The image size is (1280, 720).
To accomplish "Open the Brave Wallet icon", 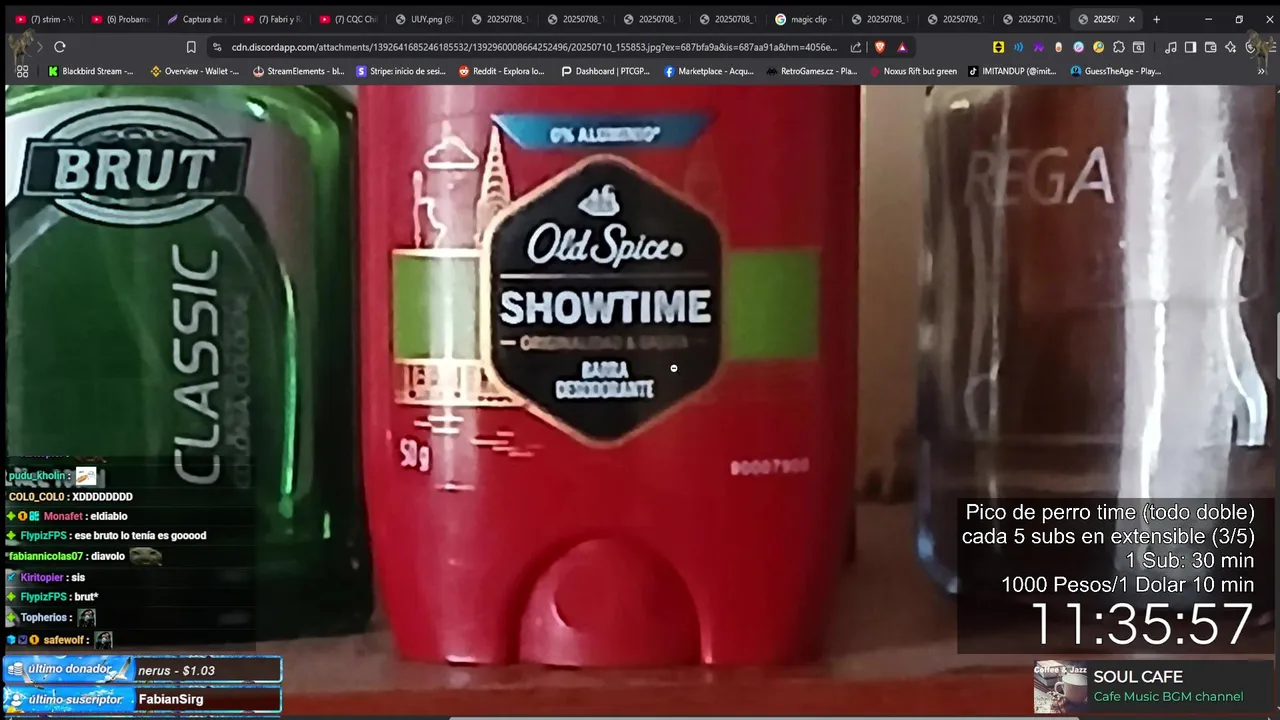I will point(1210,47).
